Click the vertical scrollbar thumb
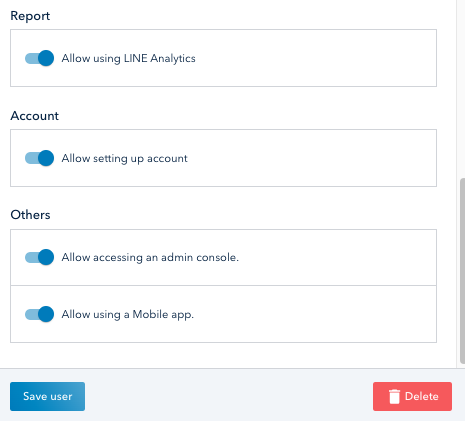The height and width of the screenshot is (421, 465). [462, 271]
